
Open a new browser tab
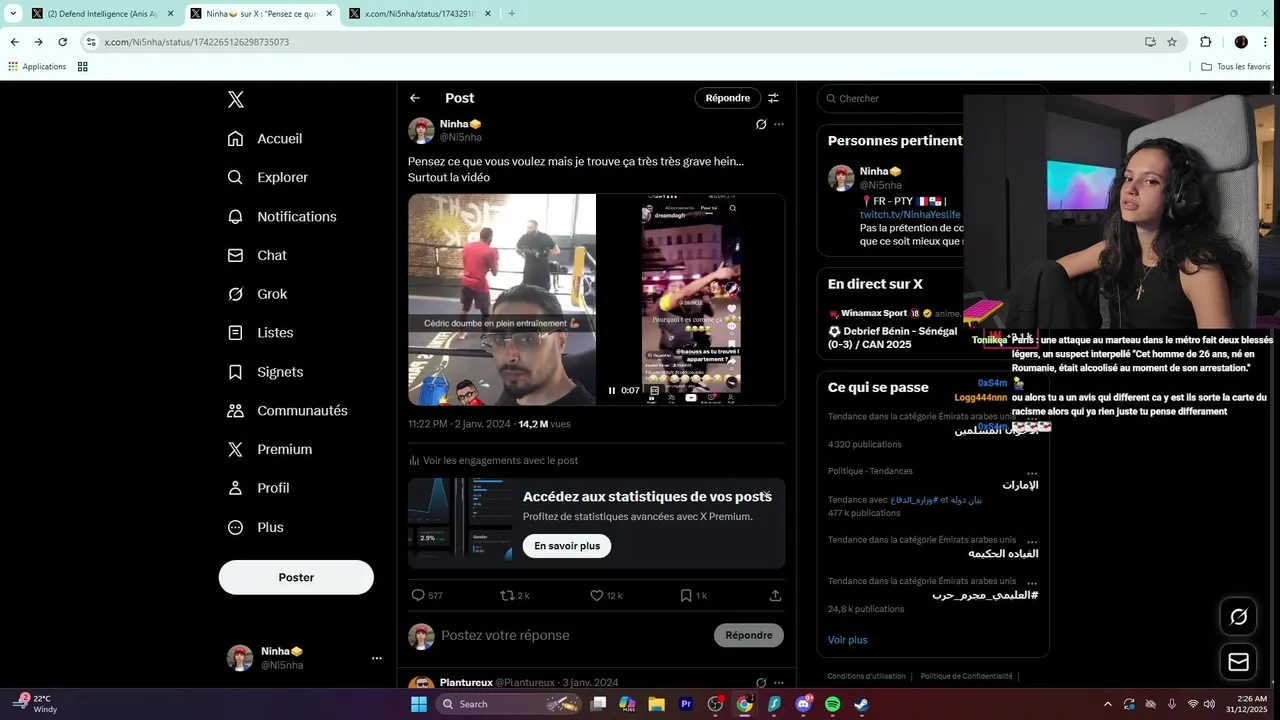(512, 14)
